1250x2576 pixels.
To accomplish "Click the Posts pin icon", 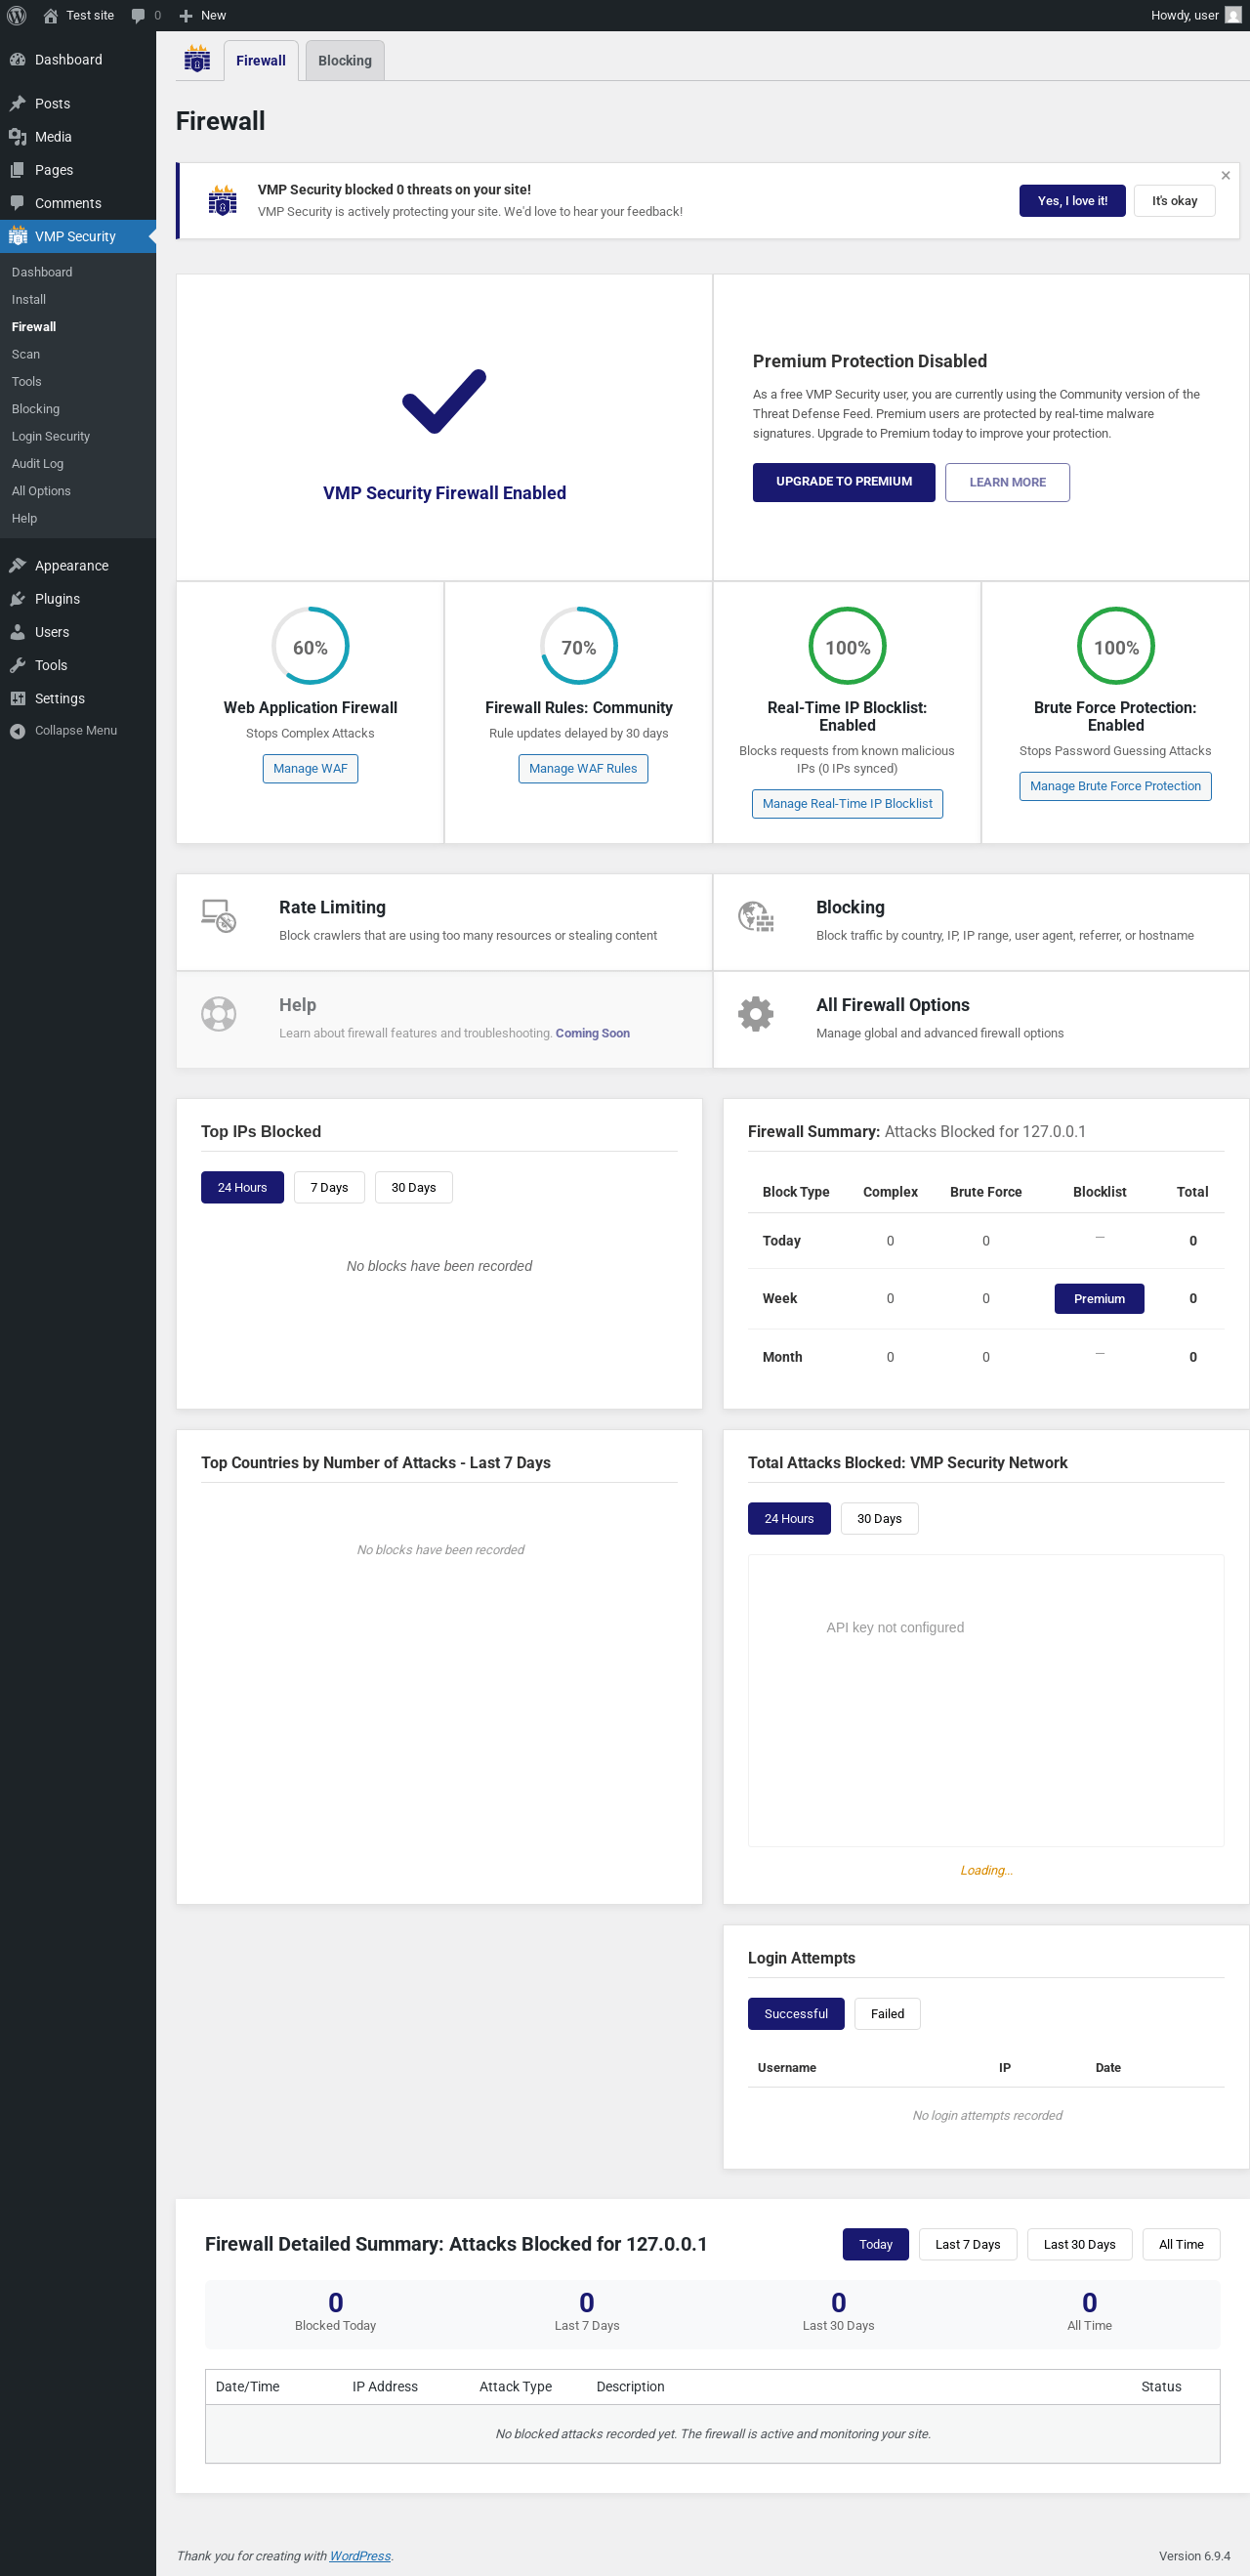I will 17,104.
